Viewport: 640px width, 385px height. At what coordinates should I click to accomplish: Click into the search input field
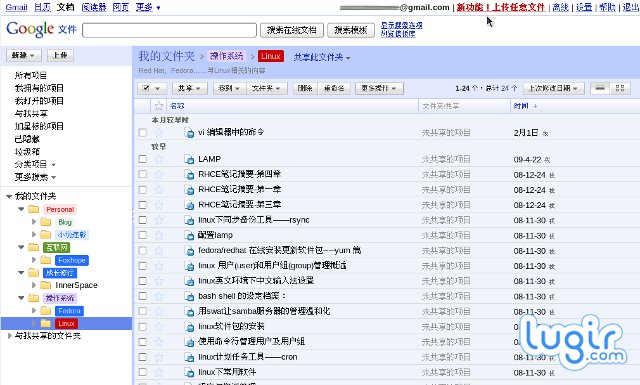pos(169,30)
